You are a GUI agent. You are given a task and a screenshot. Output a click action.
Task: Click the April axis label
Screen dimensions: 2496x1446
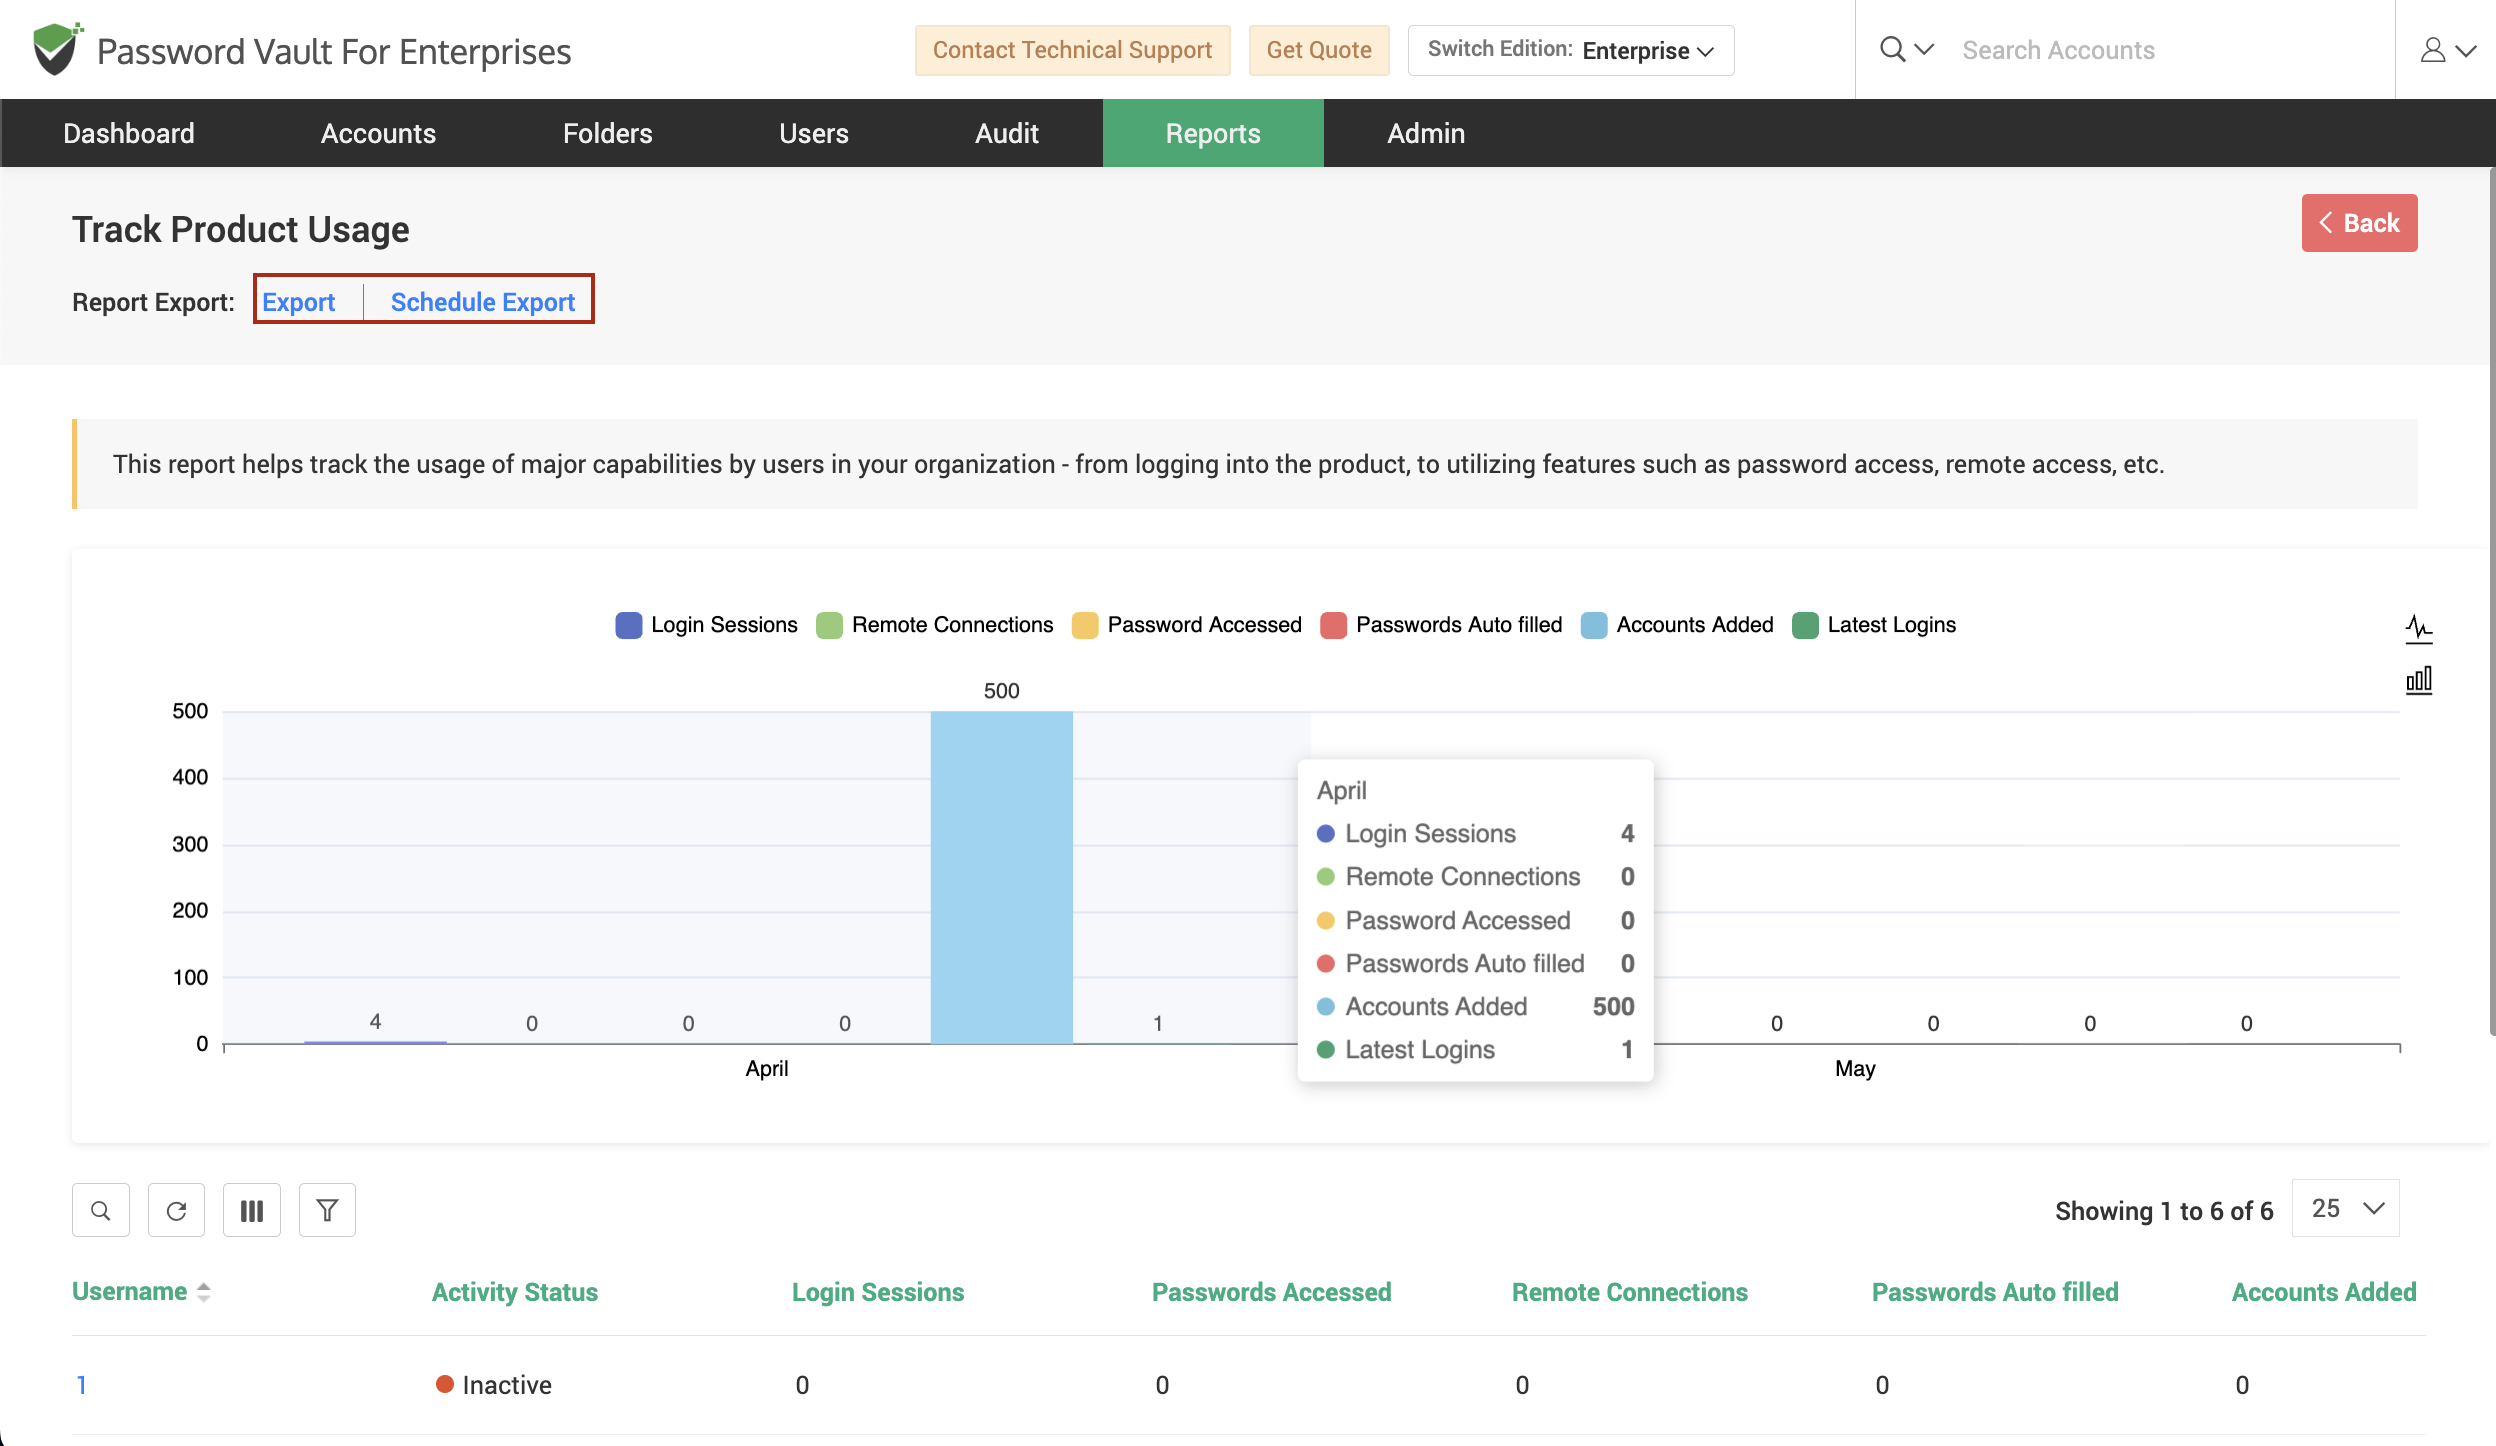767,1069
